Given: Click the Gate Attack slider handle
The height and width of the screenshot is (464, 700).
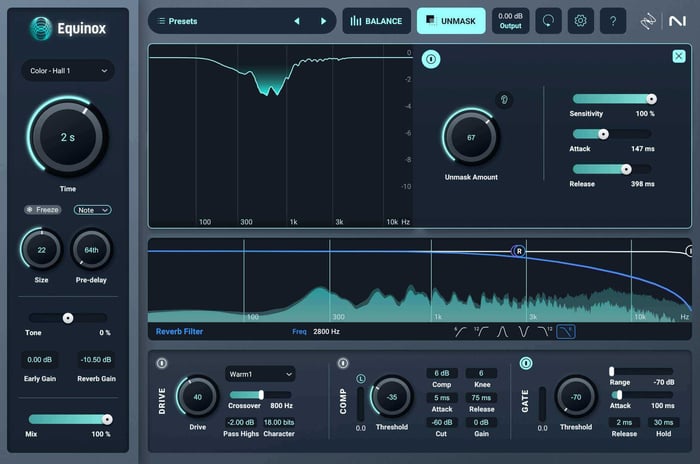Looking at the screenshot, I should coord(619,395).
